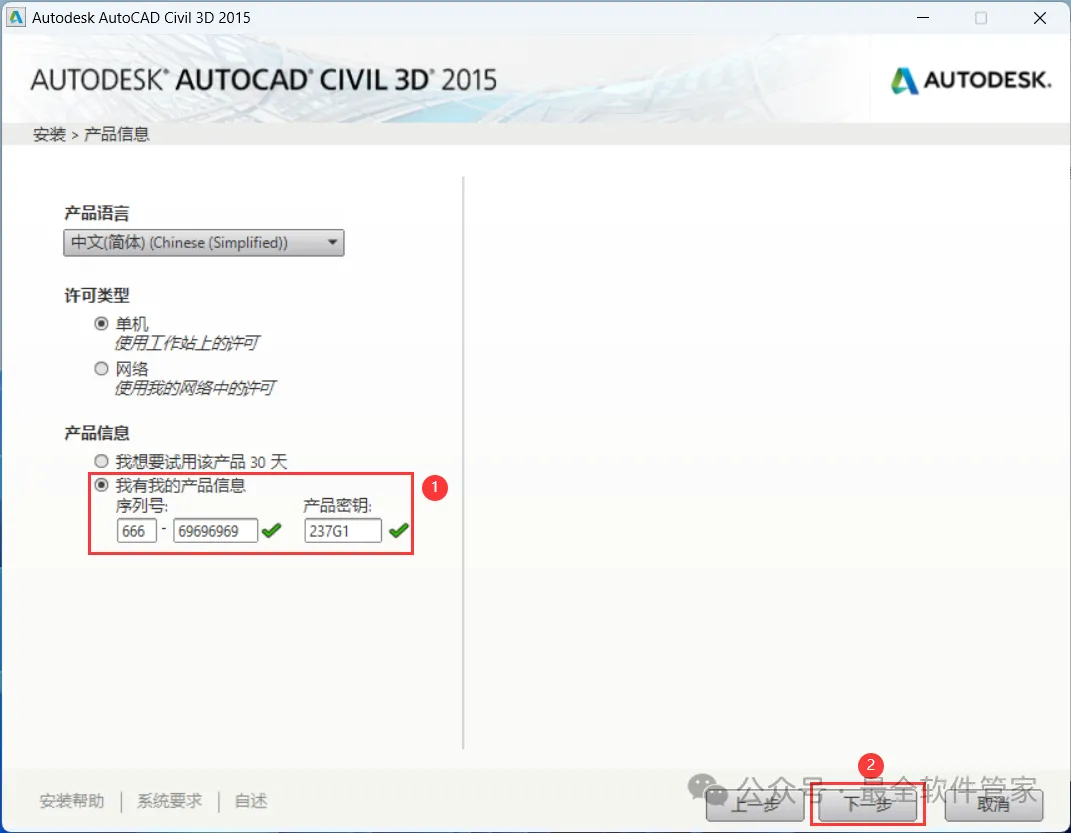Click the 产品信息 breadcrumb text
Image resolution: width=1071 pixels, height=833 pixels.
tap(116, 135)
